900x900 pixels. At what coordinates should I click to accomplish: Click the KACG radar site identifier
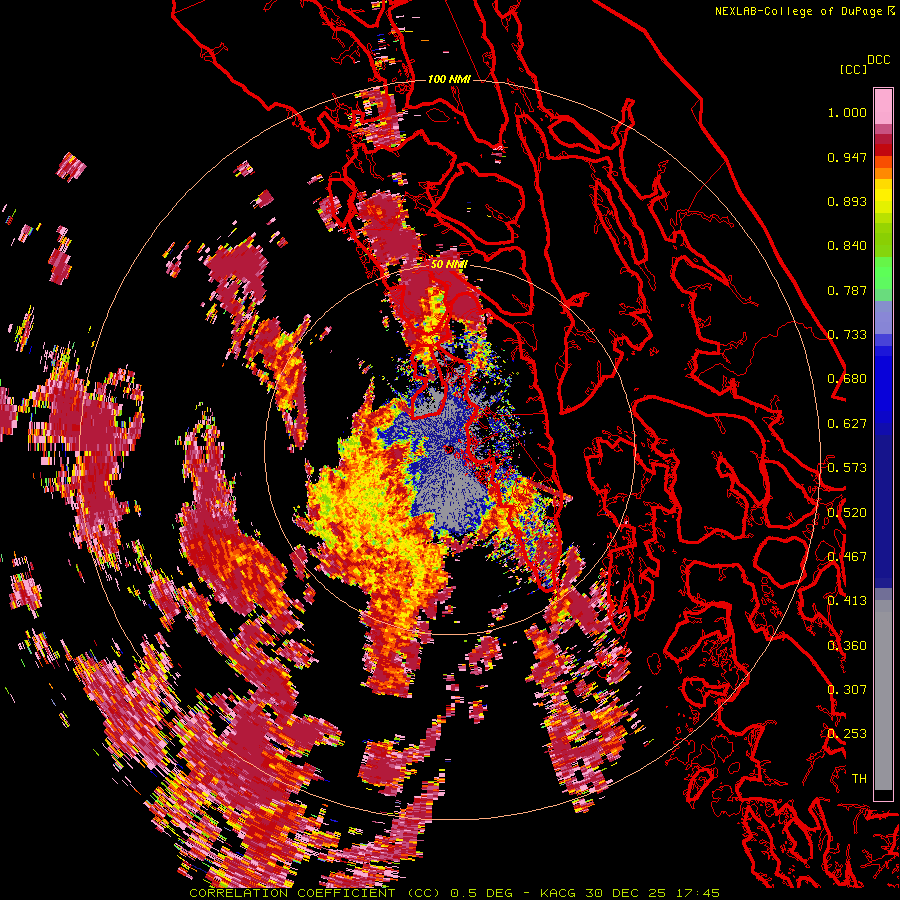click(558, 893)
